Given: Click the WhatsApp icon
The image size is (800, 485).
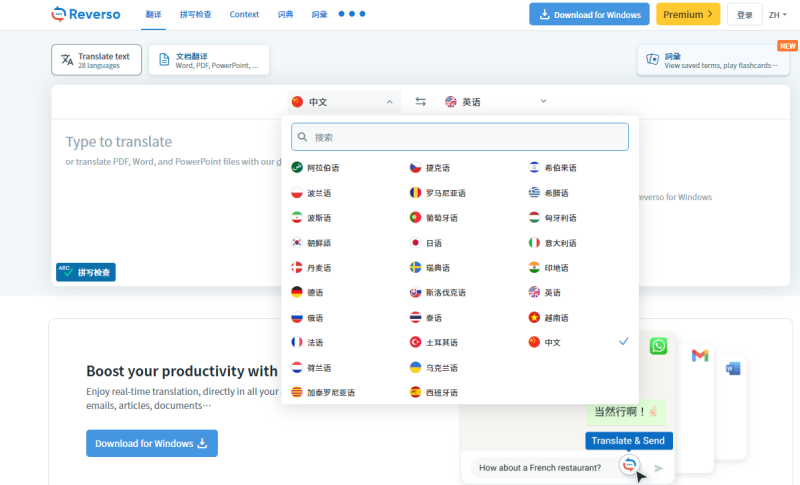Looking at the screenshot, I should pos(657,346).
